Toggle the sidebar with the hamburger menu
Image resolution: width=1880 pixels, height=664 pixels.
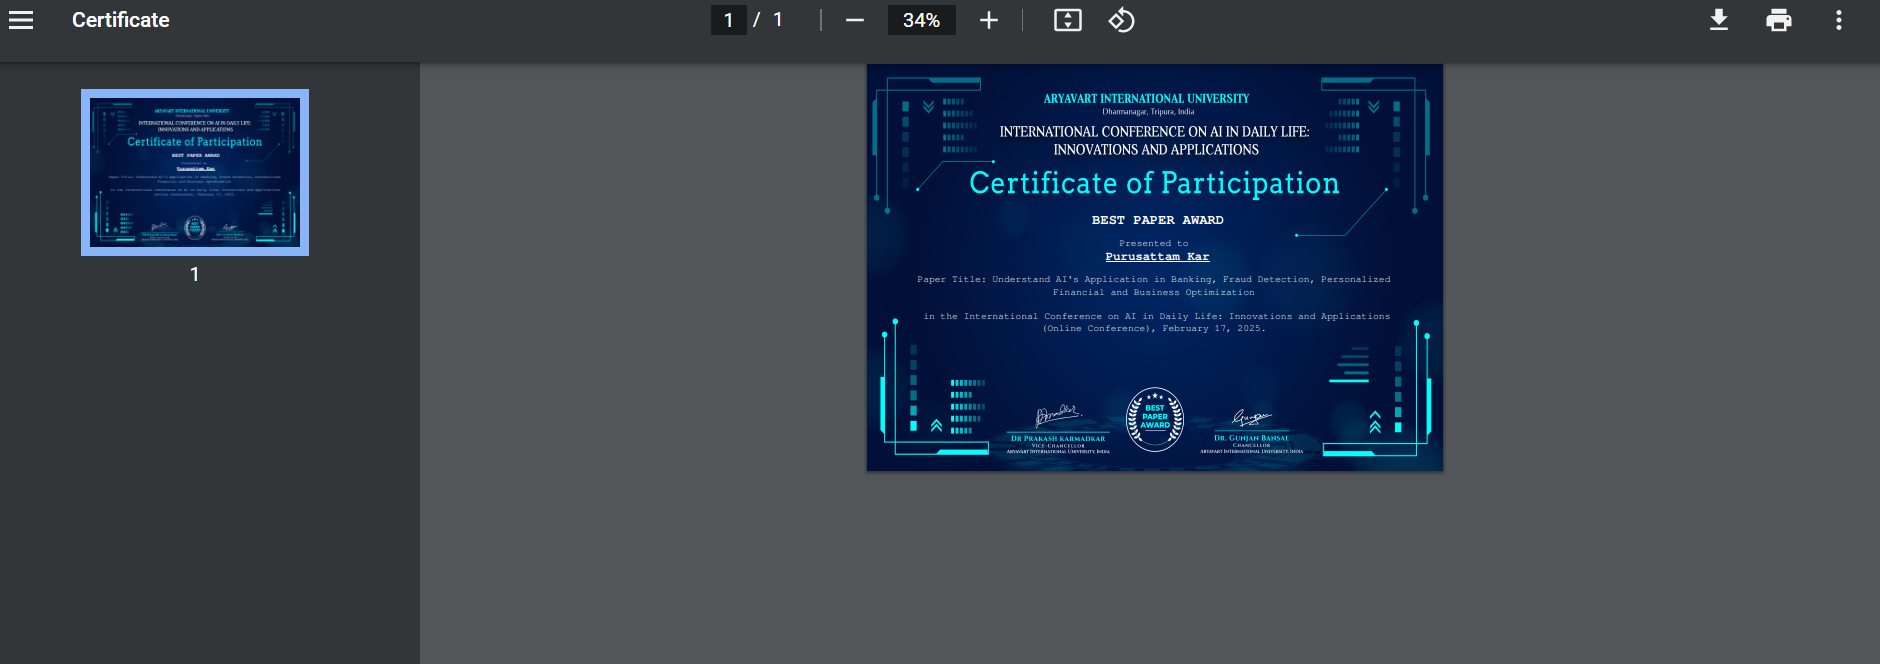tap(21, 20)
